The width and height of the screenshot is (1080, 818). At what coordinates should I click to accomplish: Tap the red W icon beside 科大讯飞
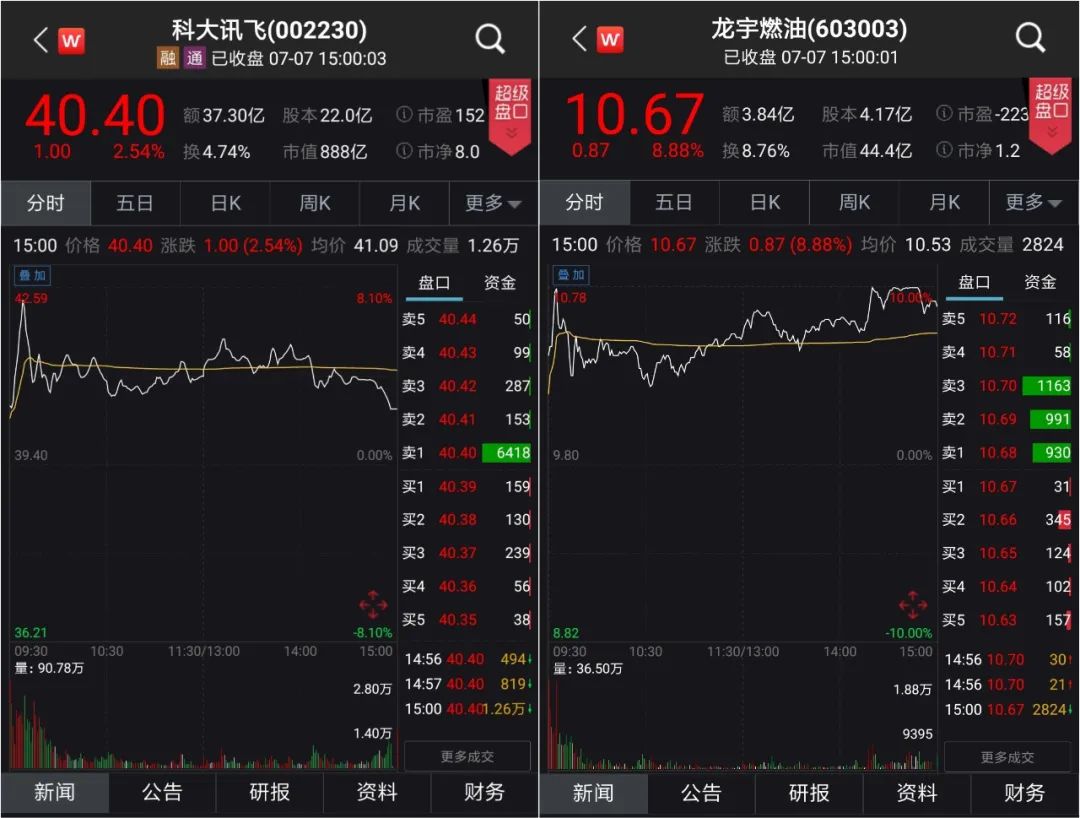(x=71, y=41)
